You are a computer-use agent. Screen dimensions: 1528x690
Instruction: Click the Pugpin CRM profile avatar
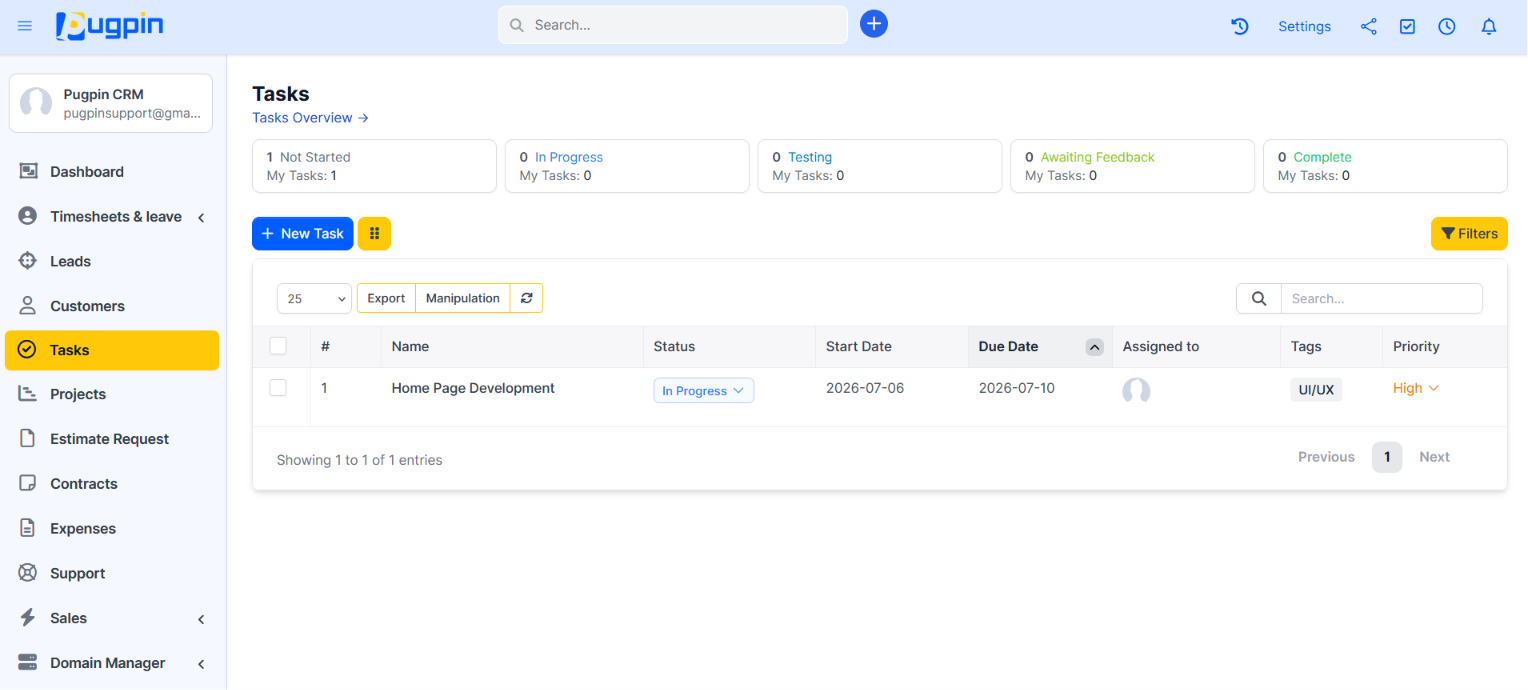pos(36,103)
